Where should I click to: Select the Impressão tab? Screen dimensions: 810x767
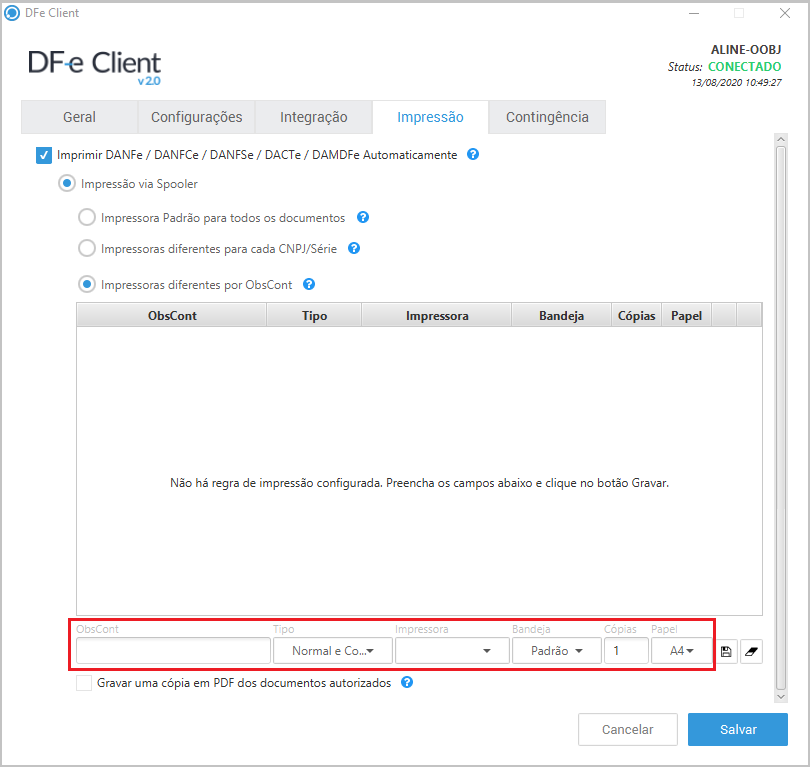tap(430, 117)
